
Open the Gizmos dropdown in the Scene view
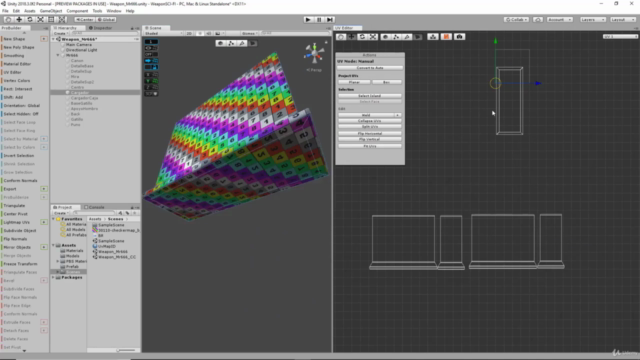[x=249, y=33]
